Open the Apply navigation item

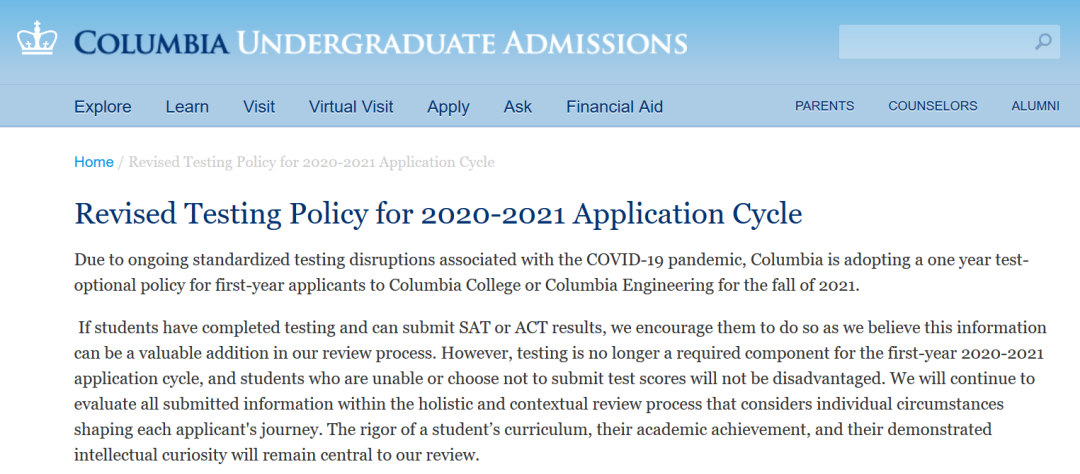(x=448, y=106)
